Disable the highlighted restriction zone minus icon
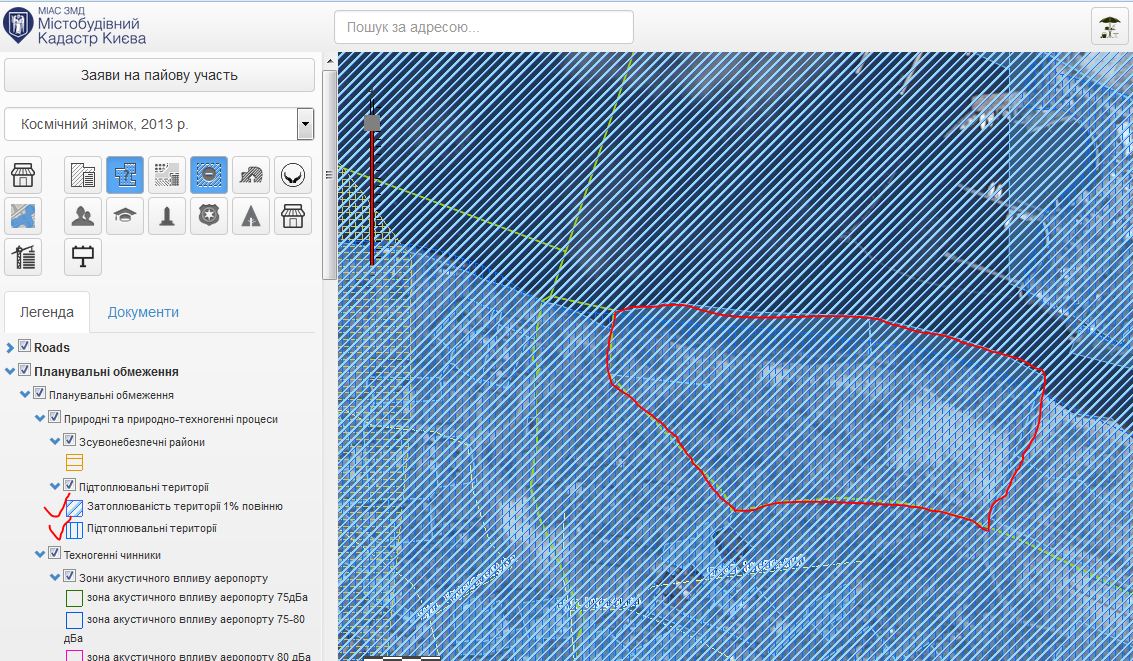The height and width of the screenshot is (661, 1133). click(208, 175)
